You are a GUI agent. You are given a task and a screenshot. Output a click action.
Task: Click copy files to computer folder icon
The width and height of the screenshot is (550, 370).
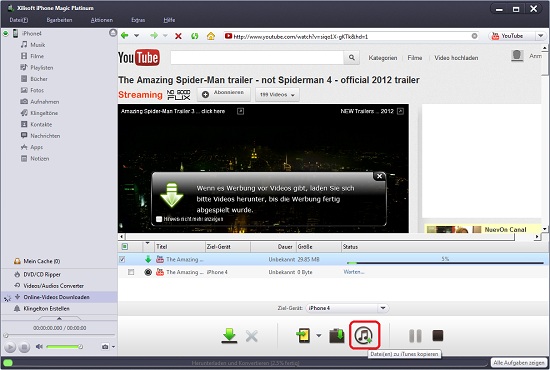coord(337,336)
